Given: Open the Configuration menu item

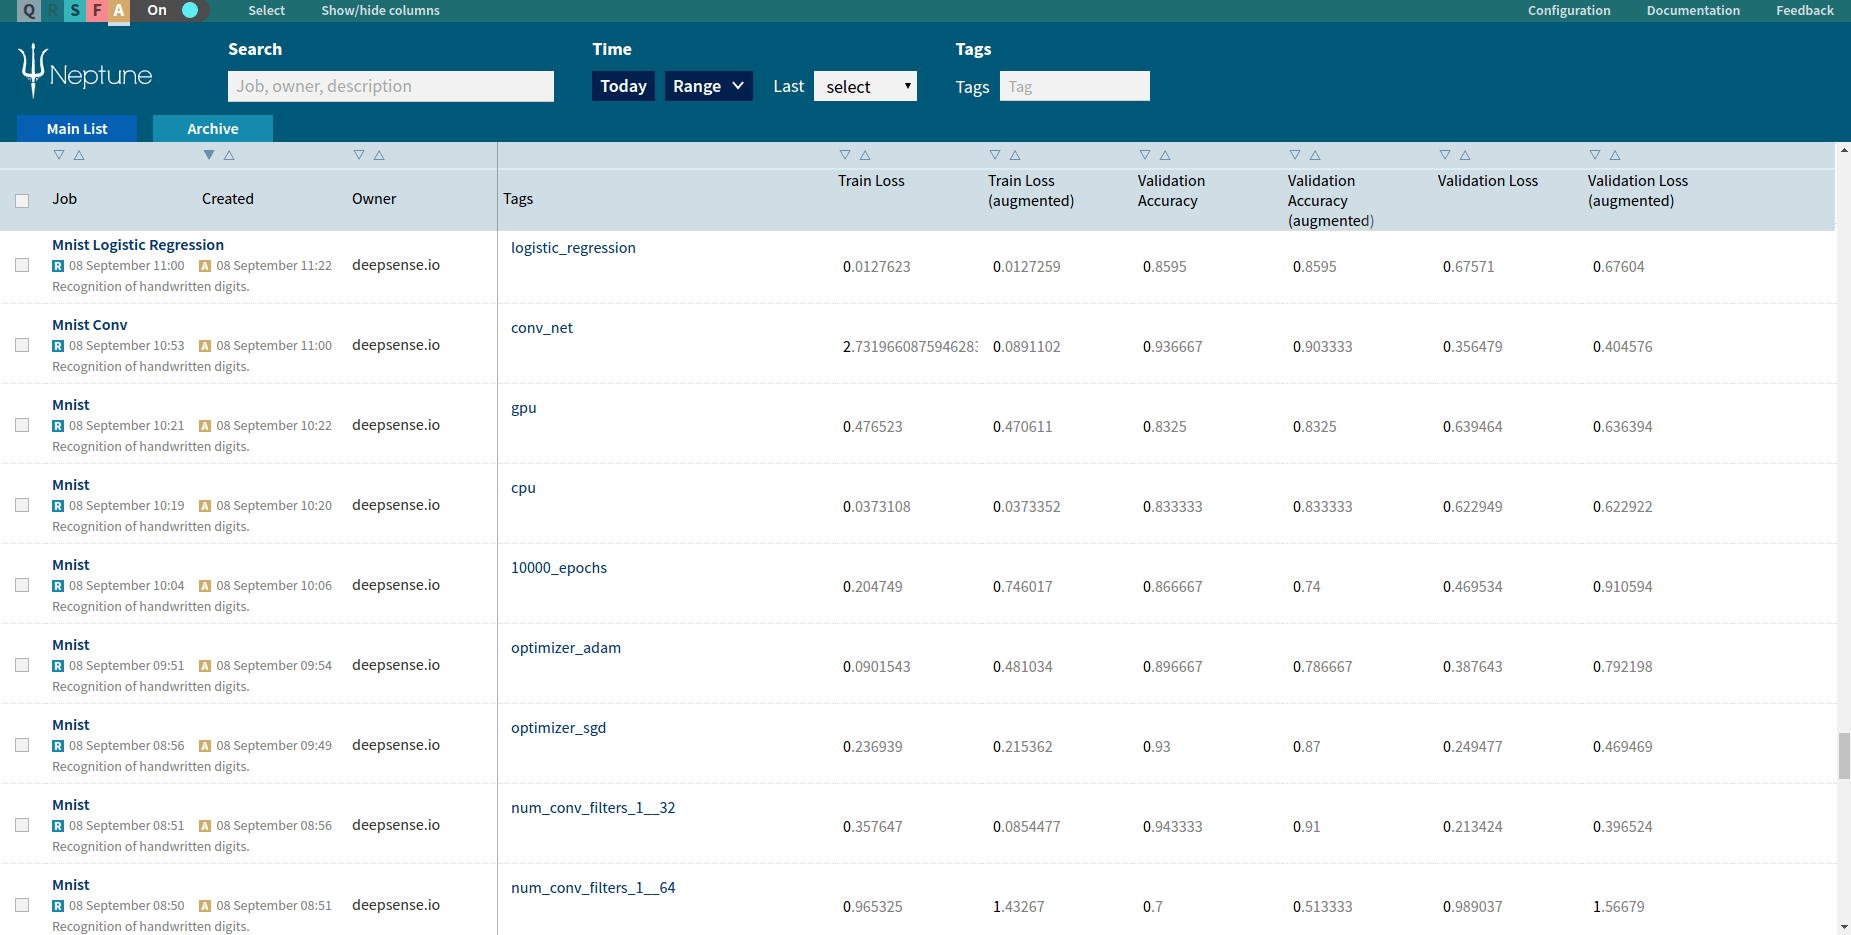Looking at the screenshot, I should coord(1568,11).
